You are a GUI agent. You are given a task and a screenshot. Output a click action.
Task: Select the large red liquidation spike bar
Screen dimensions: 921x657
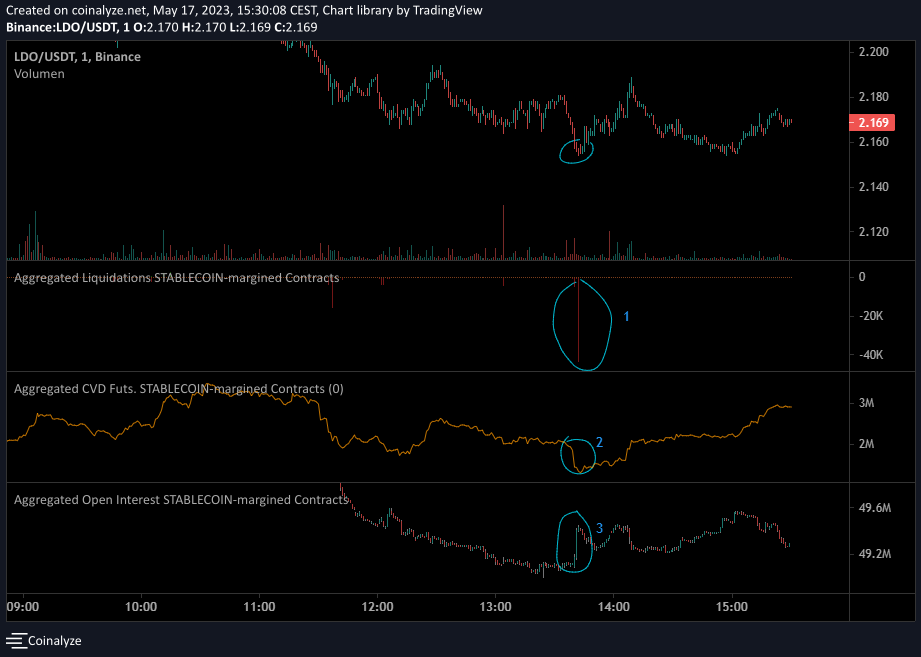[578, 320]
